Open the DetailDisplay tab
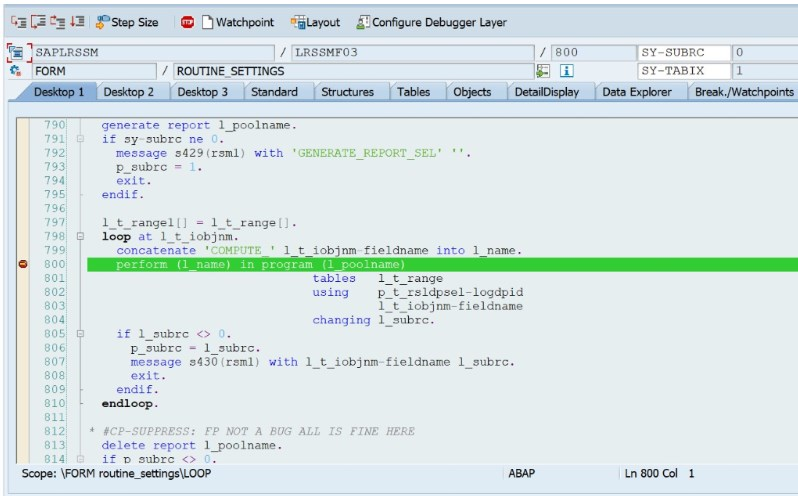The image size is (798, 496). click(547, 92)
